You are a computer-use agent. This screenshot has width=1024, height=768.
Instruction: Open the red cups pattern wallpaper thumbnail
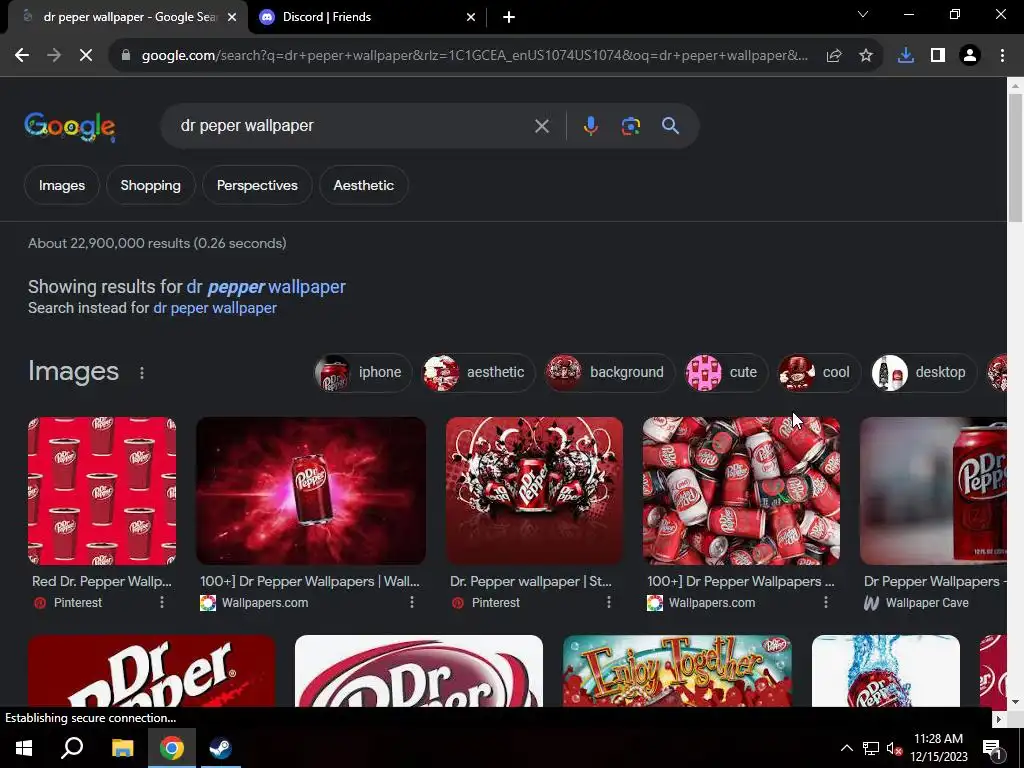(x=102, y=491)
